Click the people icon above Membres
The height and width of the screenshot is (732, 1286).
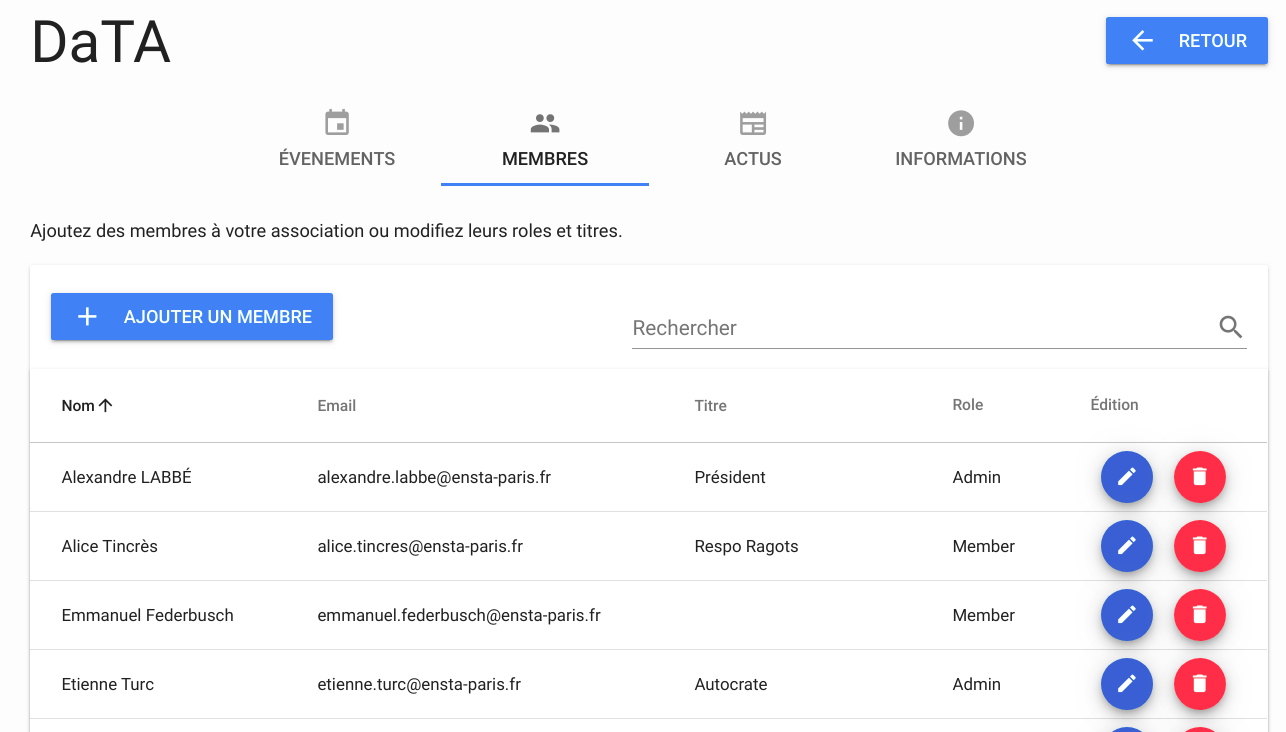tap(545, 123)
